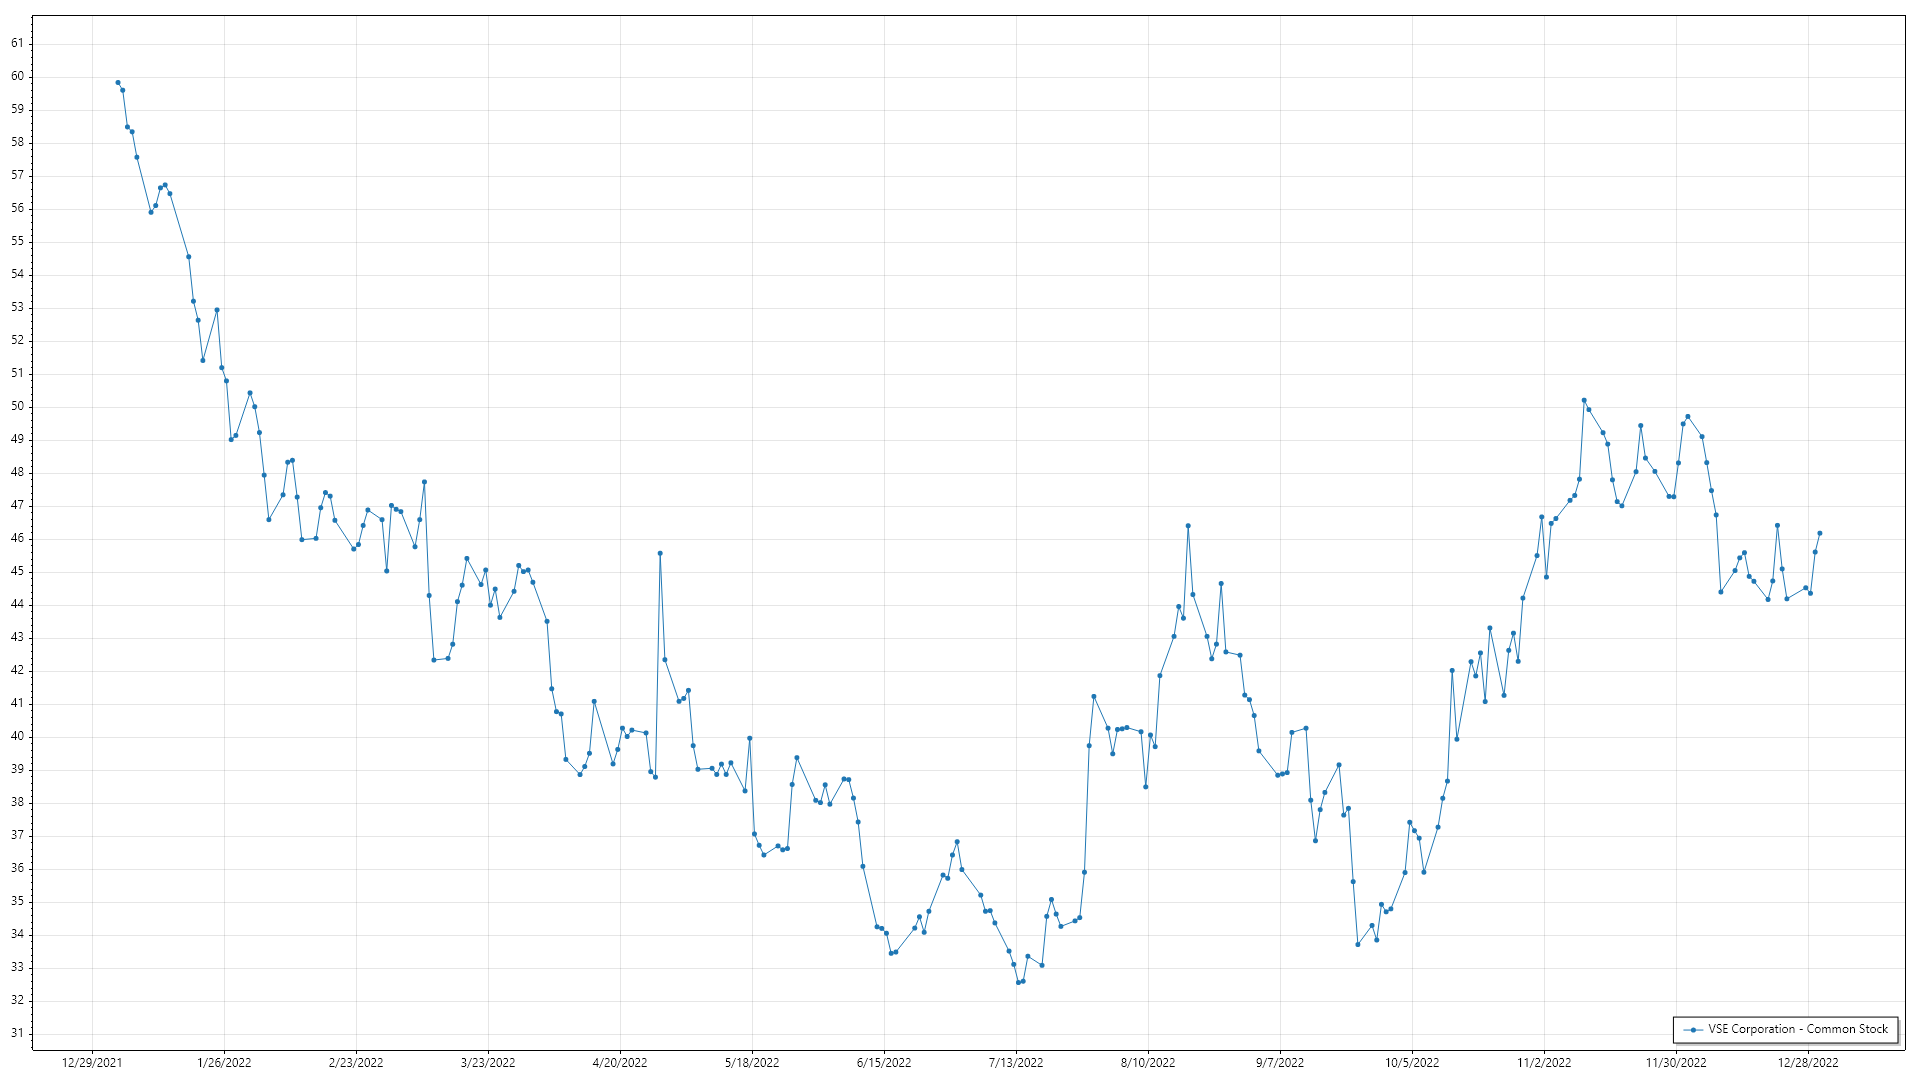Click the 8/10/2022 date label
Image resolution: width=1920 pixels, height=1080 pixels.
(1148, 1062)
